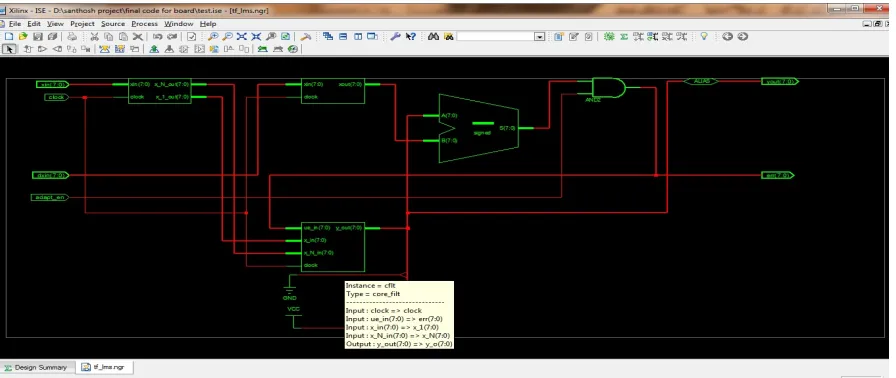This screenshot has width=896, height=378.
Task: Open the Window menu
Action: (179, 24)
